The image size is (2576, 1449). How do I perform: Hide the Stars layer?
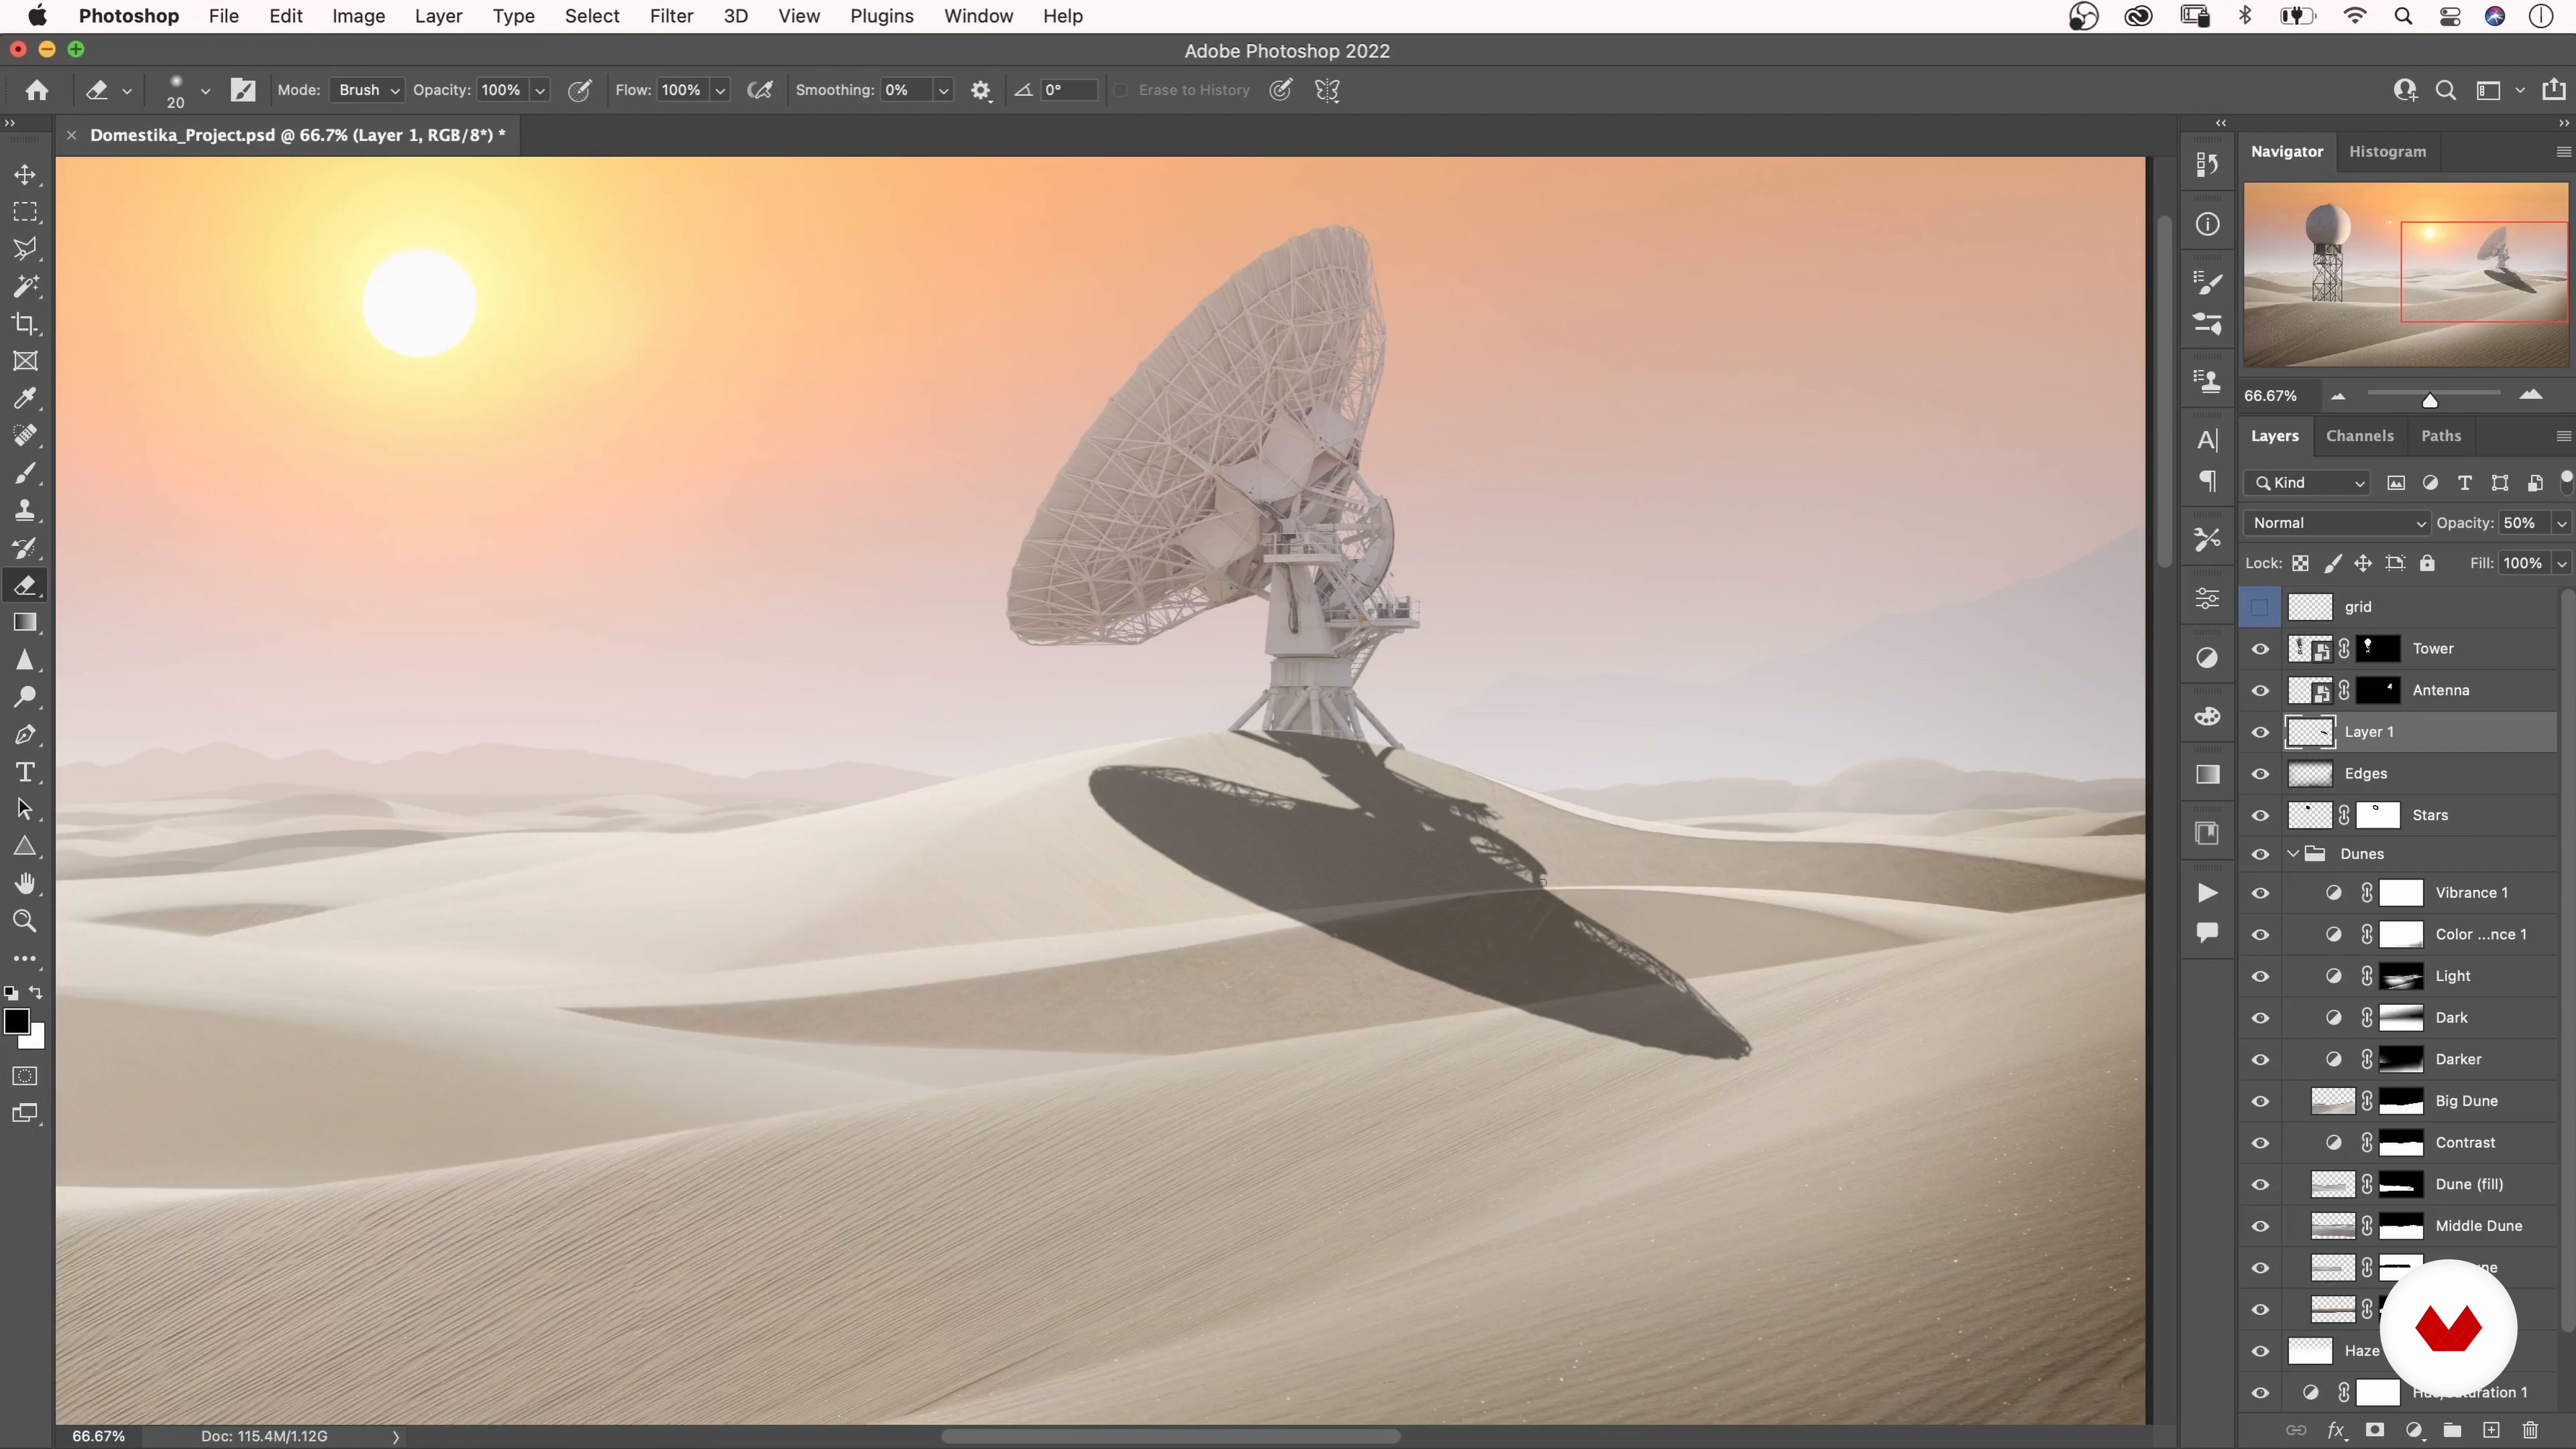click(x=2260, y=815)
